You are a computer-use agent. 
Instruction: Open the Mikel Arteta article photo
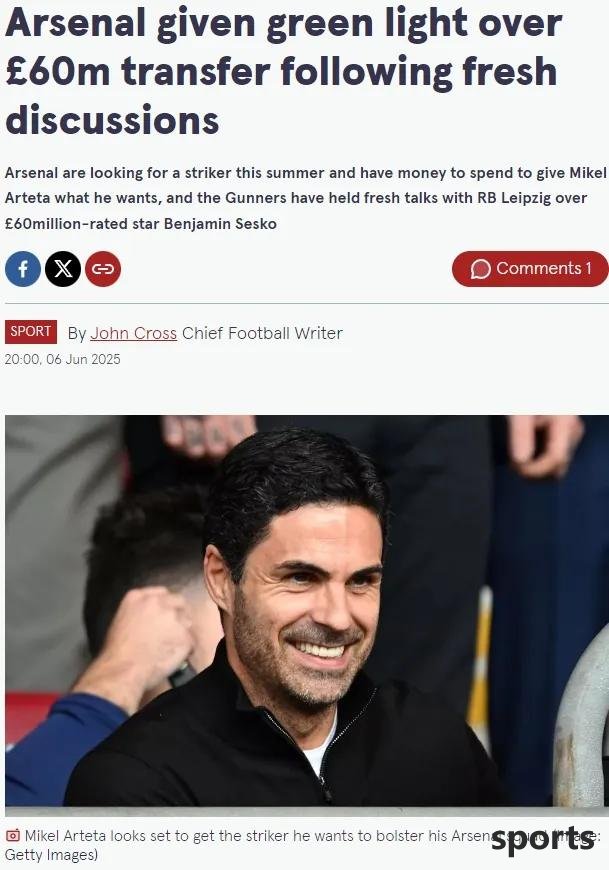click(x=307, y=610)
